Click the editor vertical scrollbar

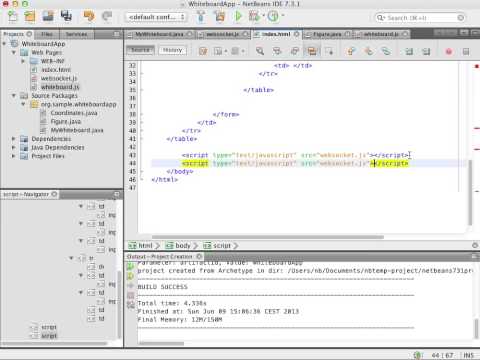coord(470,193)
